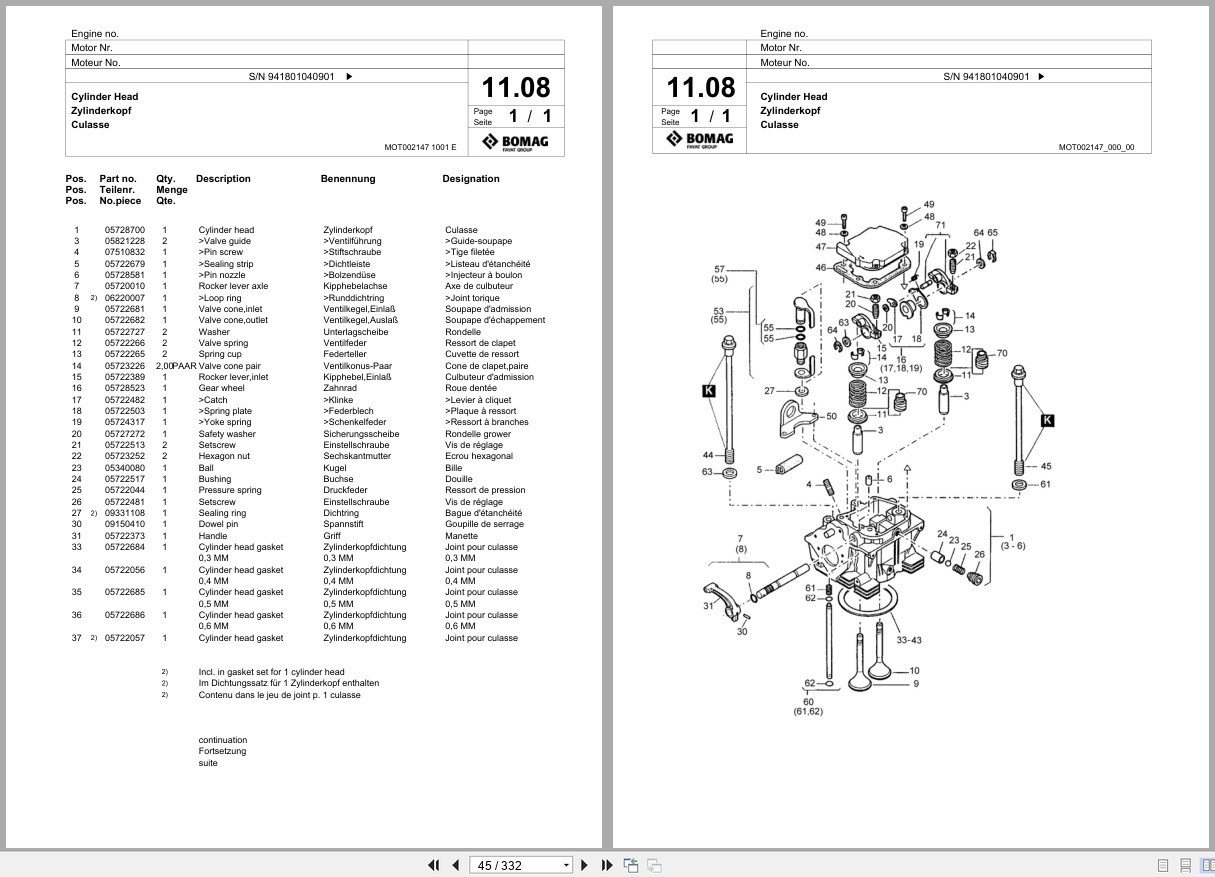1215x877 pixels.
Task: Click the word 'continuation' on left page
Action: click(222, 740)
